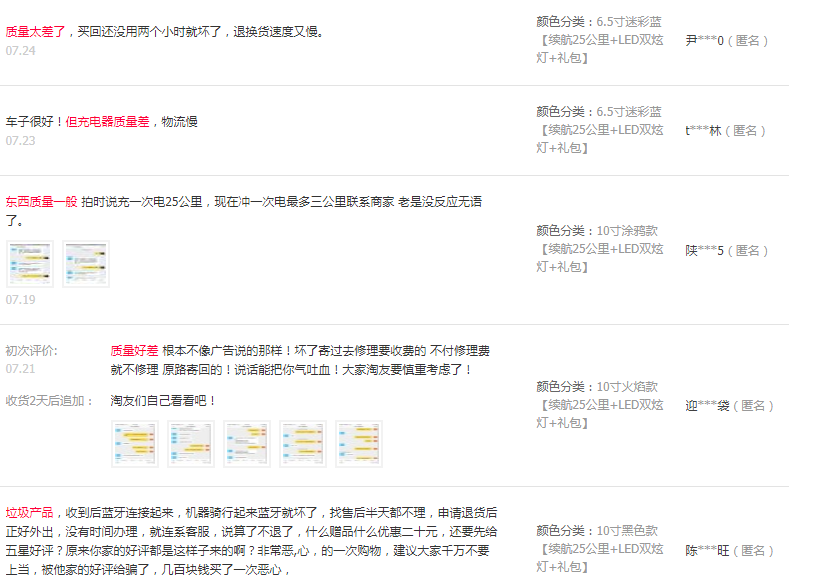Click reviewer name 迎***袋(匿名)
This screenshot has height=579, width=815.
tap(730, 406)
